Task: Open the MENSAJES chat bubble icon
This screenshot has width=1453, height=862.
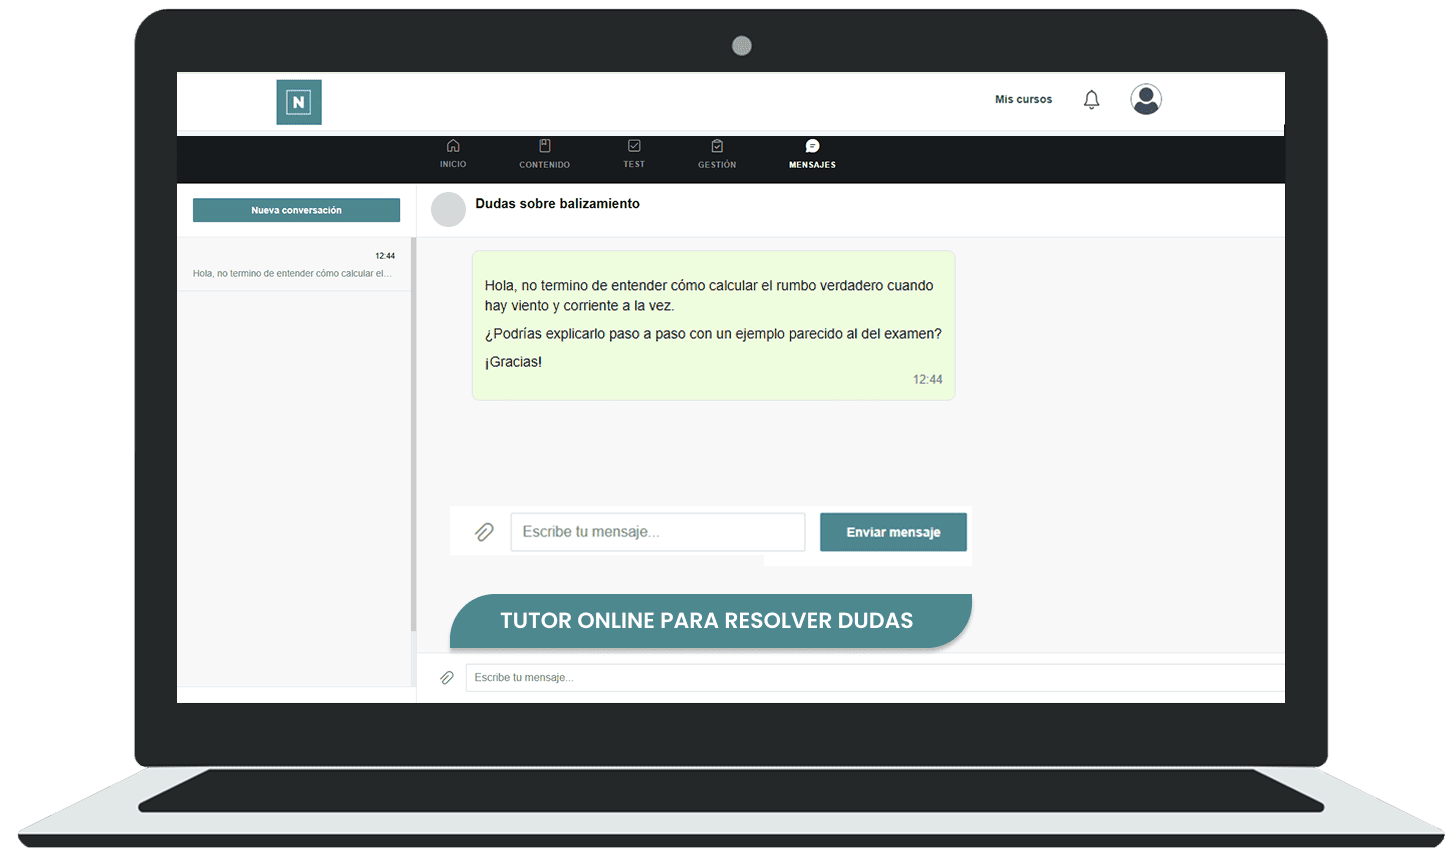Action: point(811,145)
